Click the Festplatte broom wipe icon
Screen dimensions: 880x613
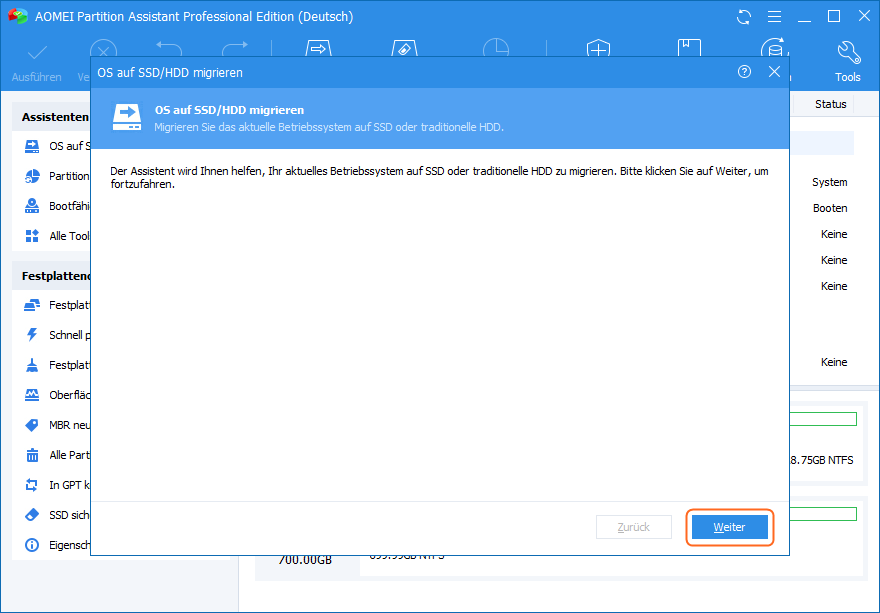coord(32,365)
